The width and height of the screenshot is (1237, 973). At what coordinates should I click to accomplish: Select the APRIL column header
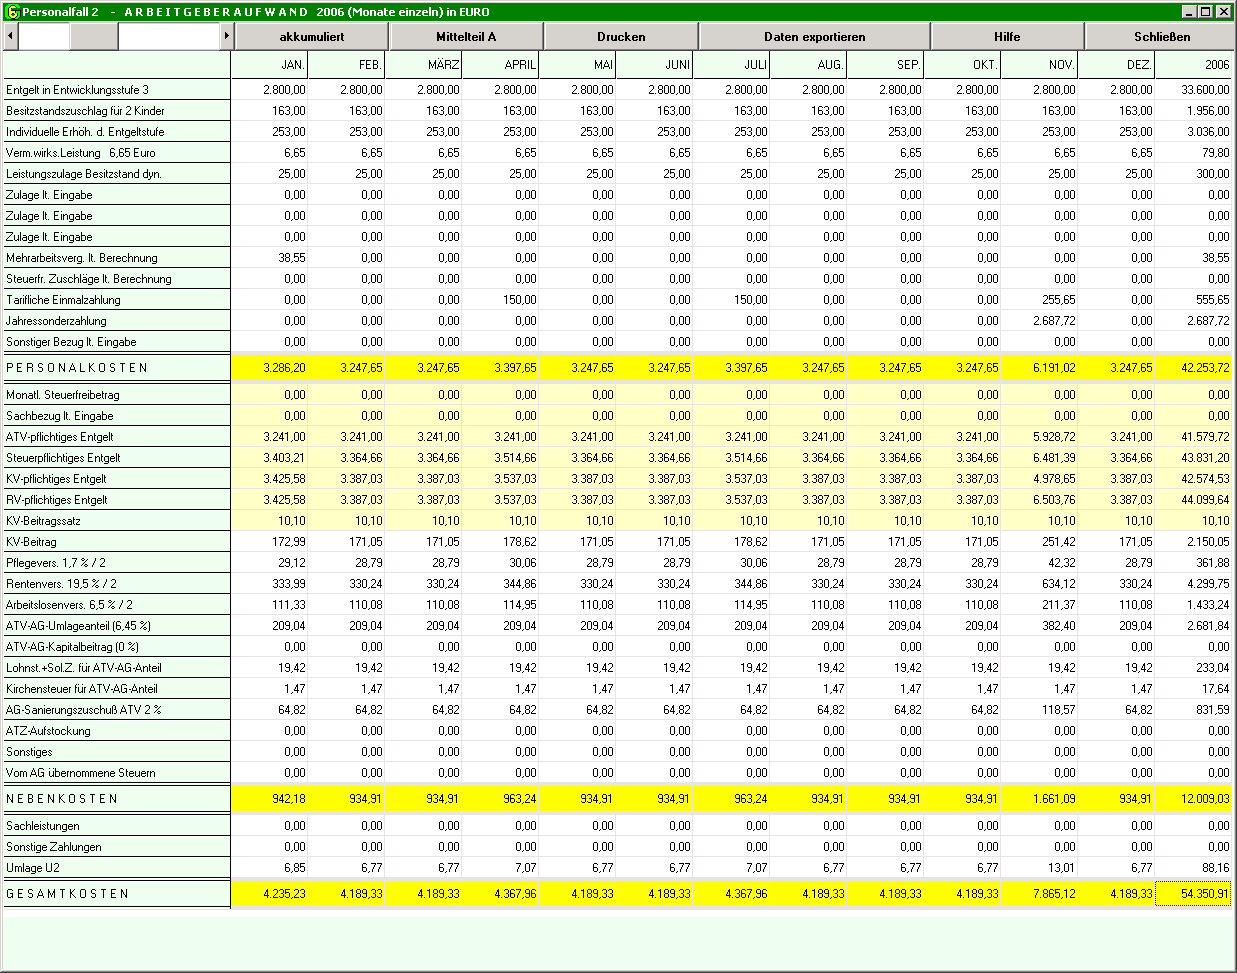pos(501,65)
